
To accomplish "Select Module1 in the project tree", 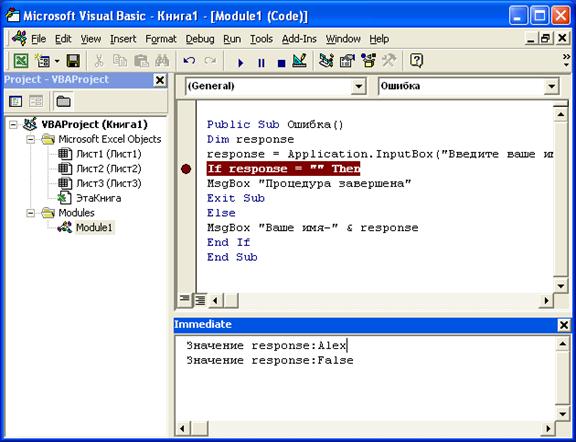I will click(x=94, y=228).
